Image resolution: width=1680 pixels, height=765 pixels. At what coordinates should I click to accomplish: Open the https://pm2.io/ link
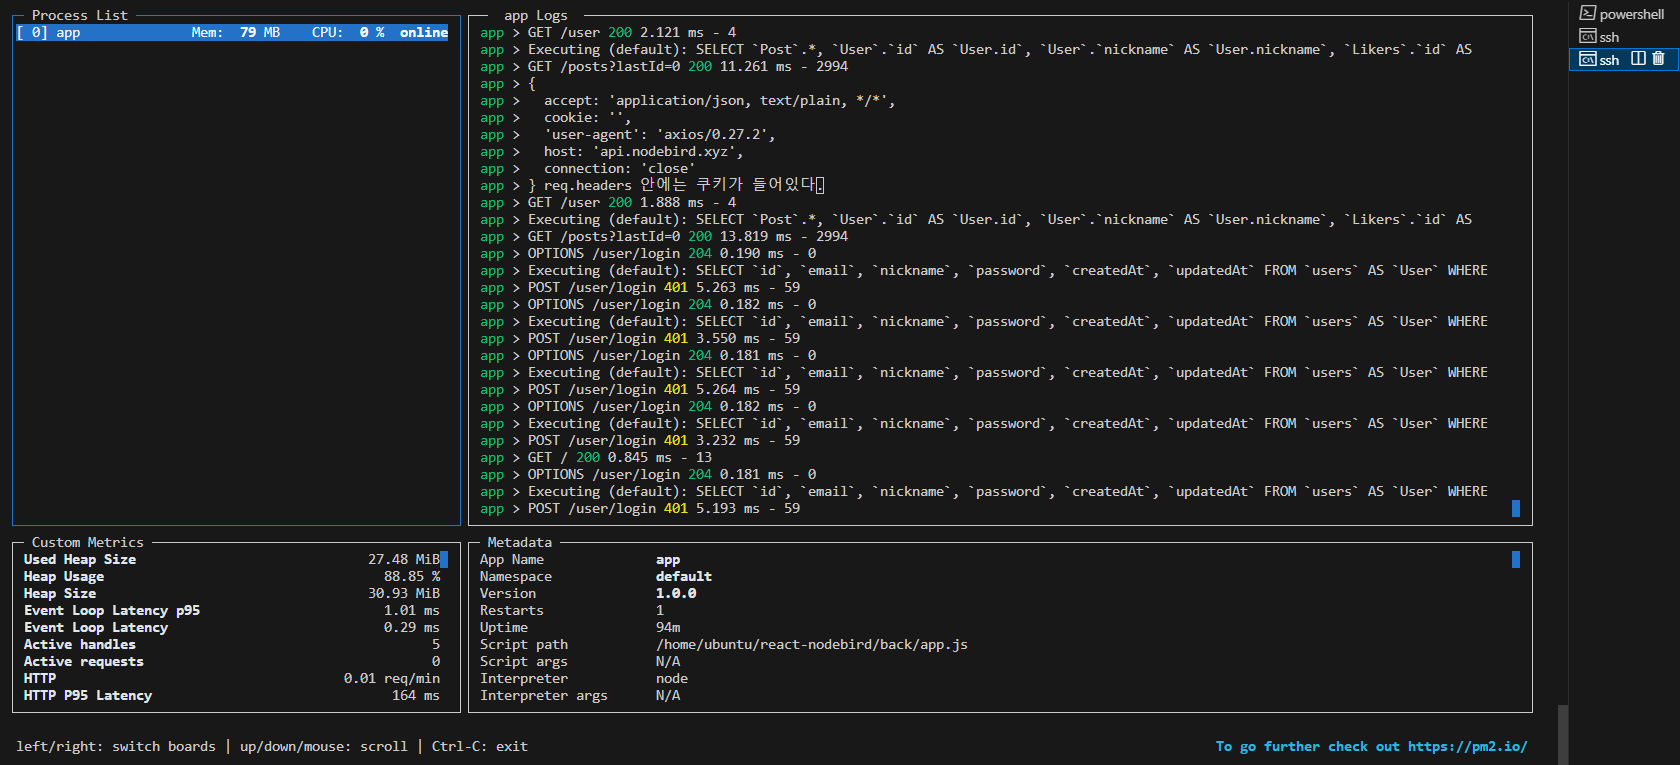coord(1467,747)
